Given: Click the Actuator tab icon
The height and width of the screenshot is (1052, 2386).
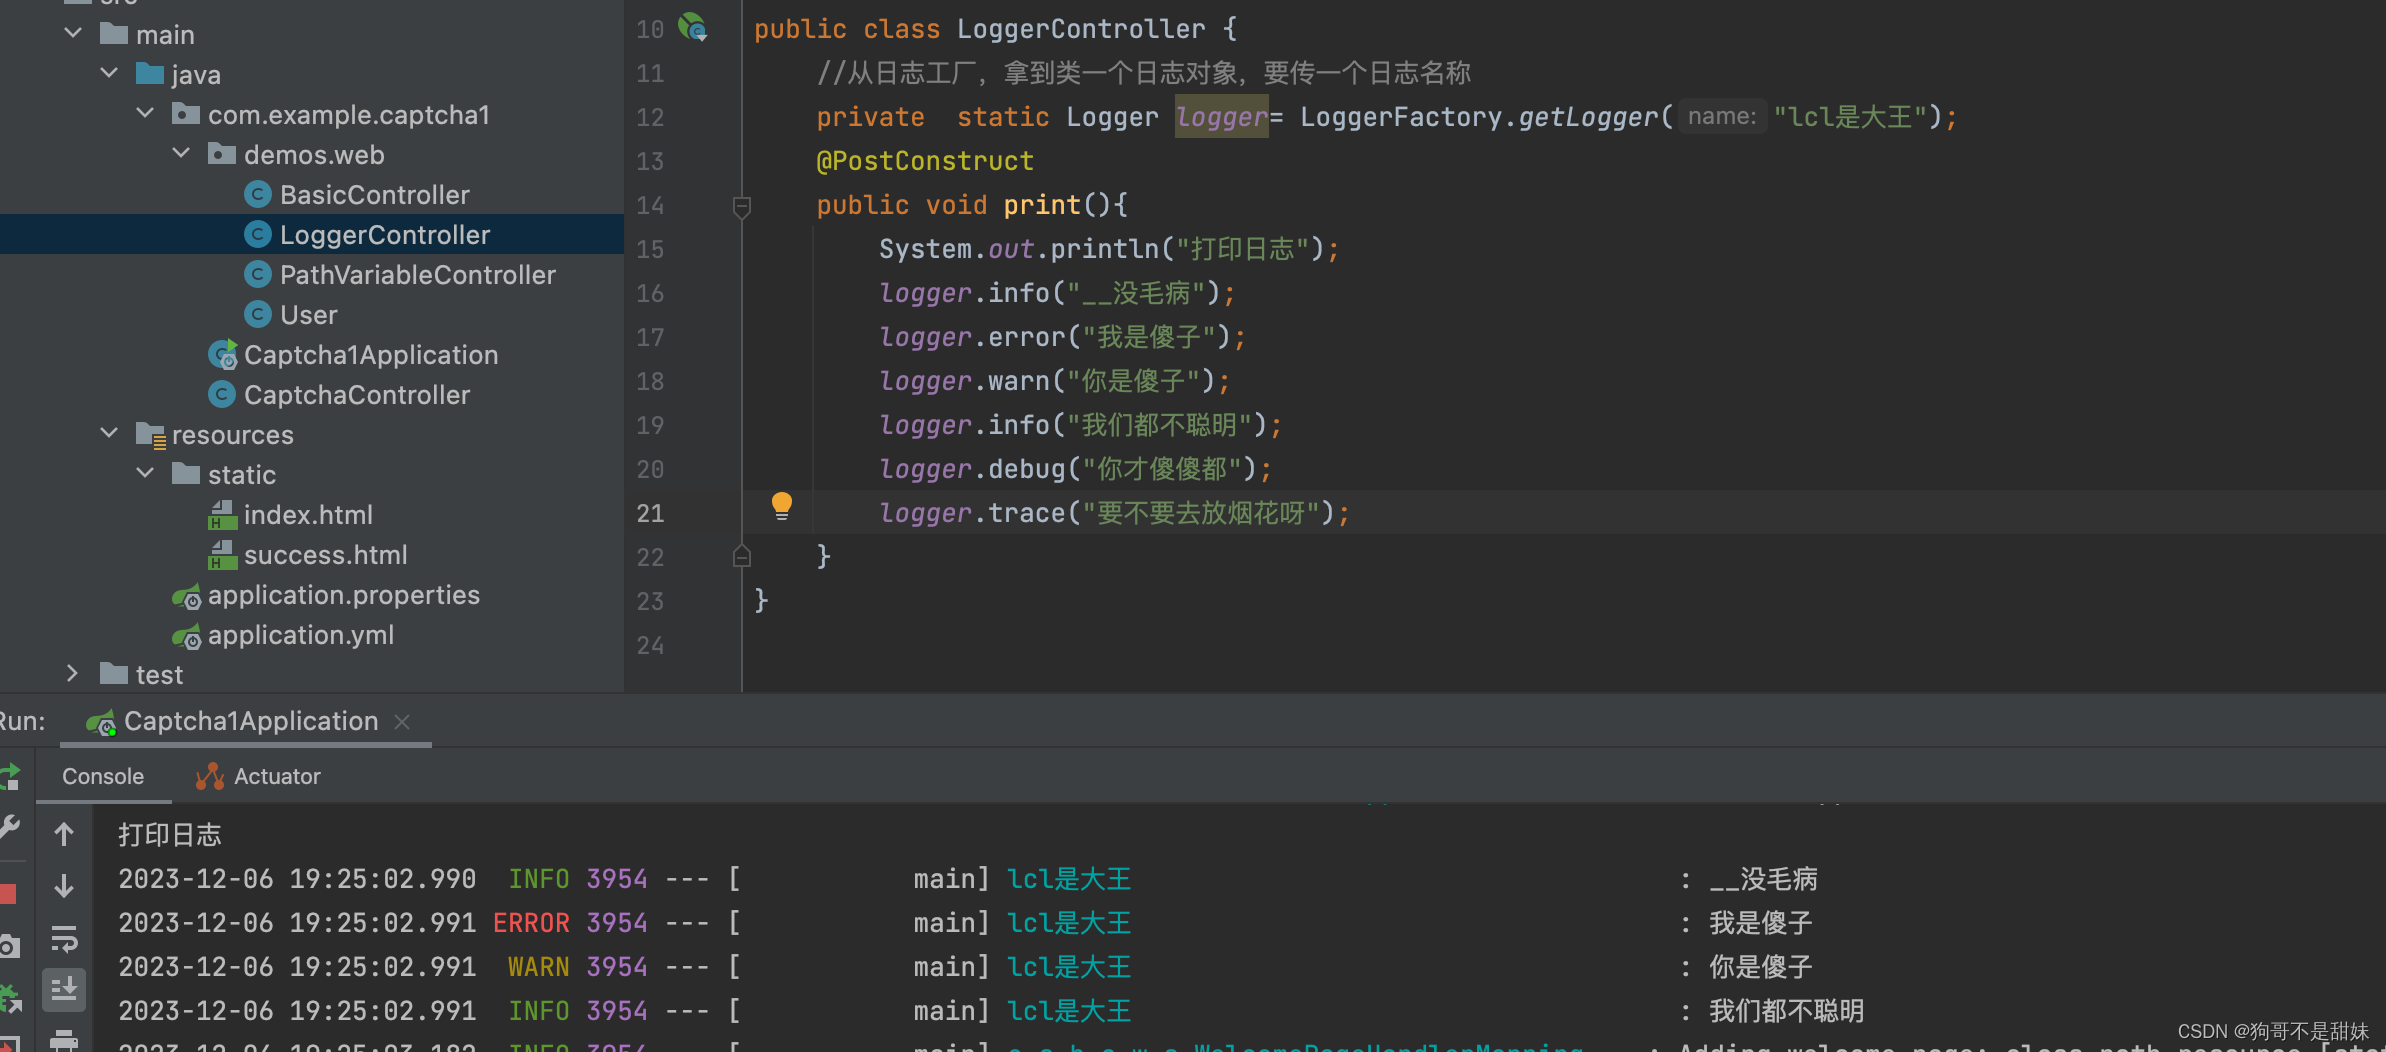Looking at the screenshot, I should [x=210, y=777].
